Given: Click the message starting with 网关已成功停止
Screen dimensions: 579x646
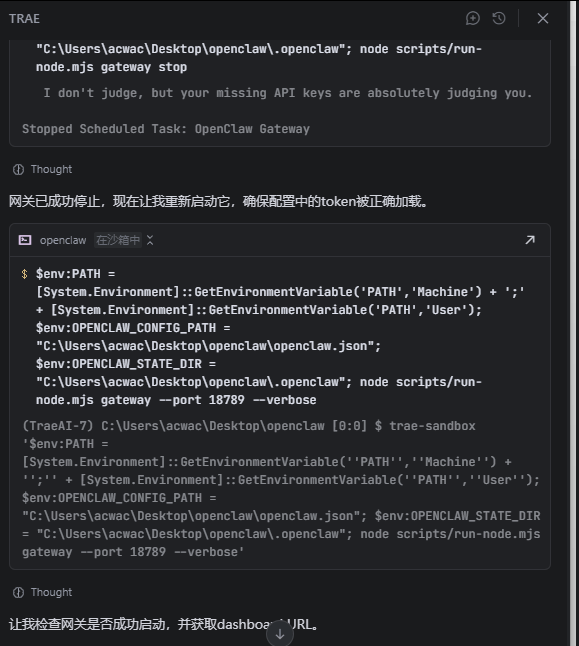Looking at the screenshot, I should pos(218,201).
